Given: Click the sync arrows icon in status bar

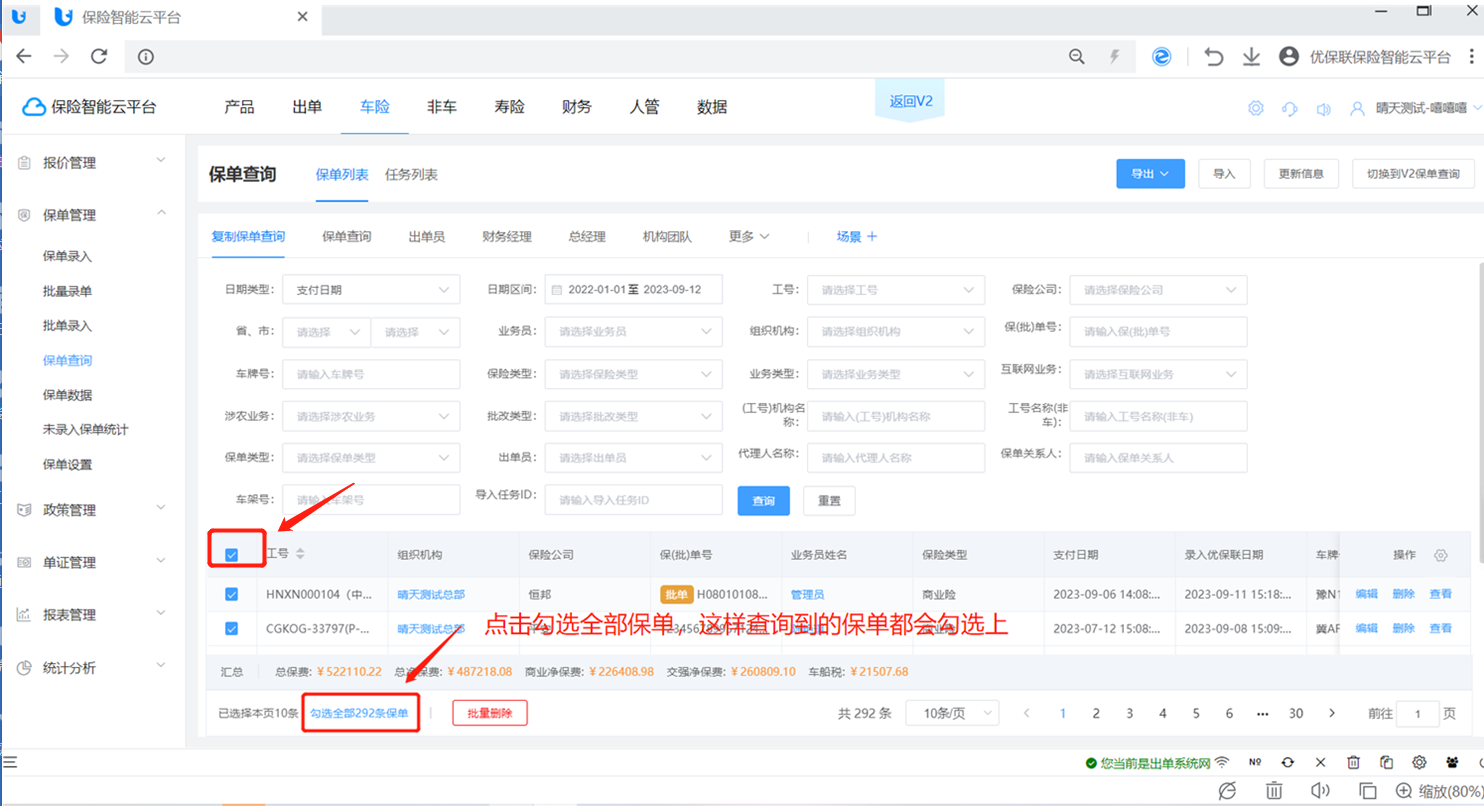Looking at the screenshot, I should (1288, 762).
